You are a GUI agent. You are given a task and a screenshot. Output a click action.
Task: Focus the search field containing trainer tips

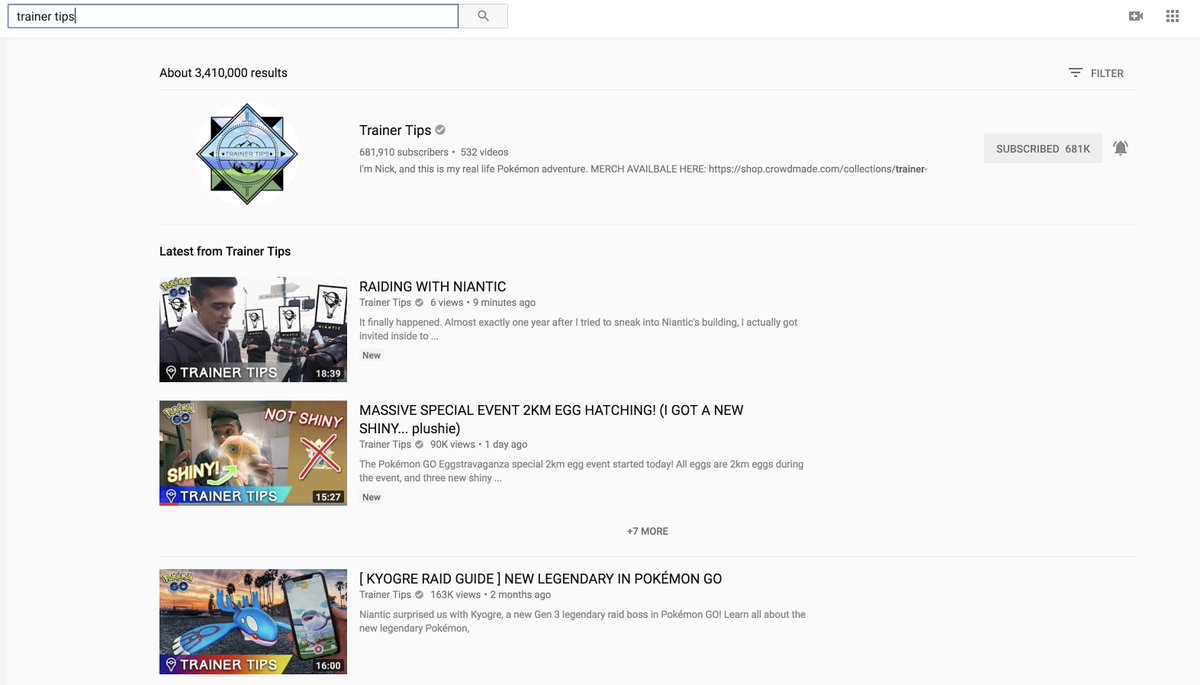click(232, 16)
